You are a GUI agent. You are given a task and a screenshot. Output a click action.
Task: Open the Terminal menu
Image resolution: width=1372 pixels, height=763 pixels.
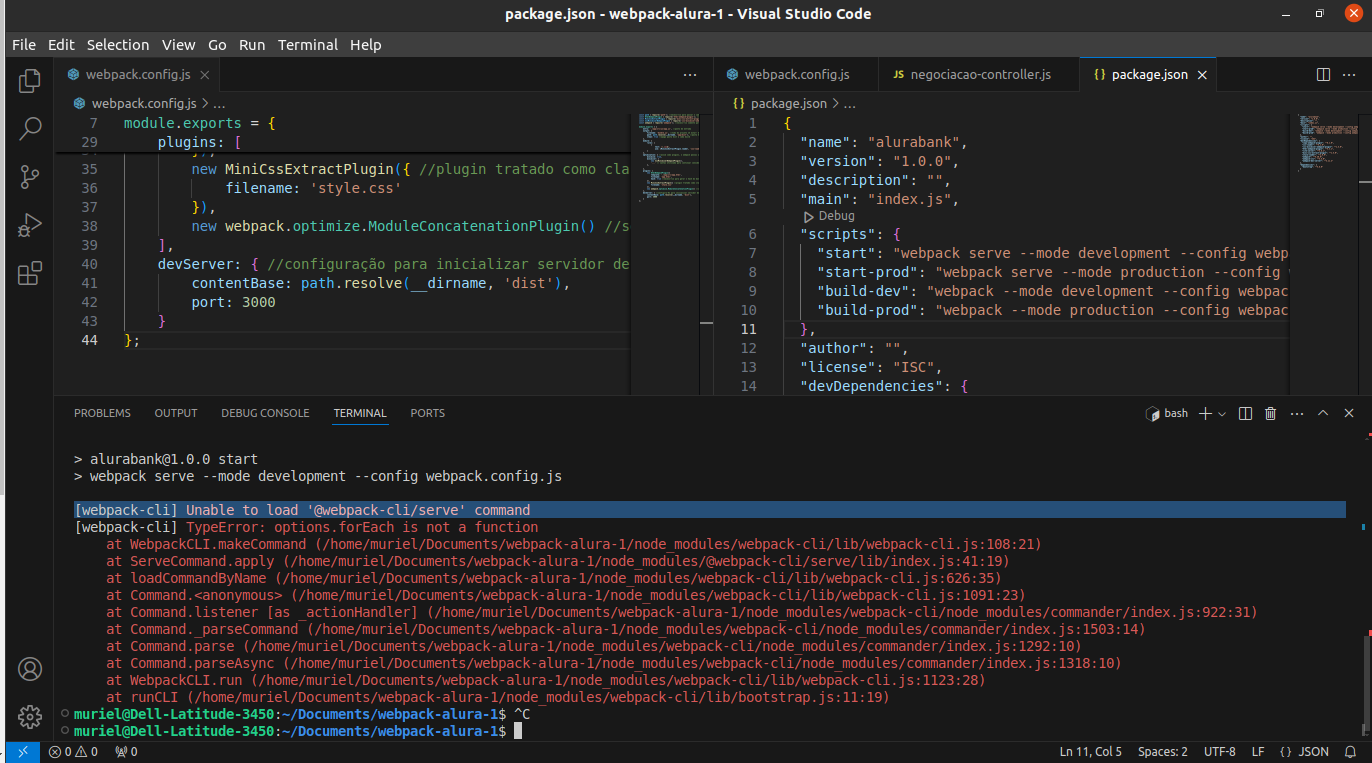pyautogui.click(x=308, y=45)
